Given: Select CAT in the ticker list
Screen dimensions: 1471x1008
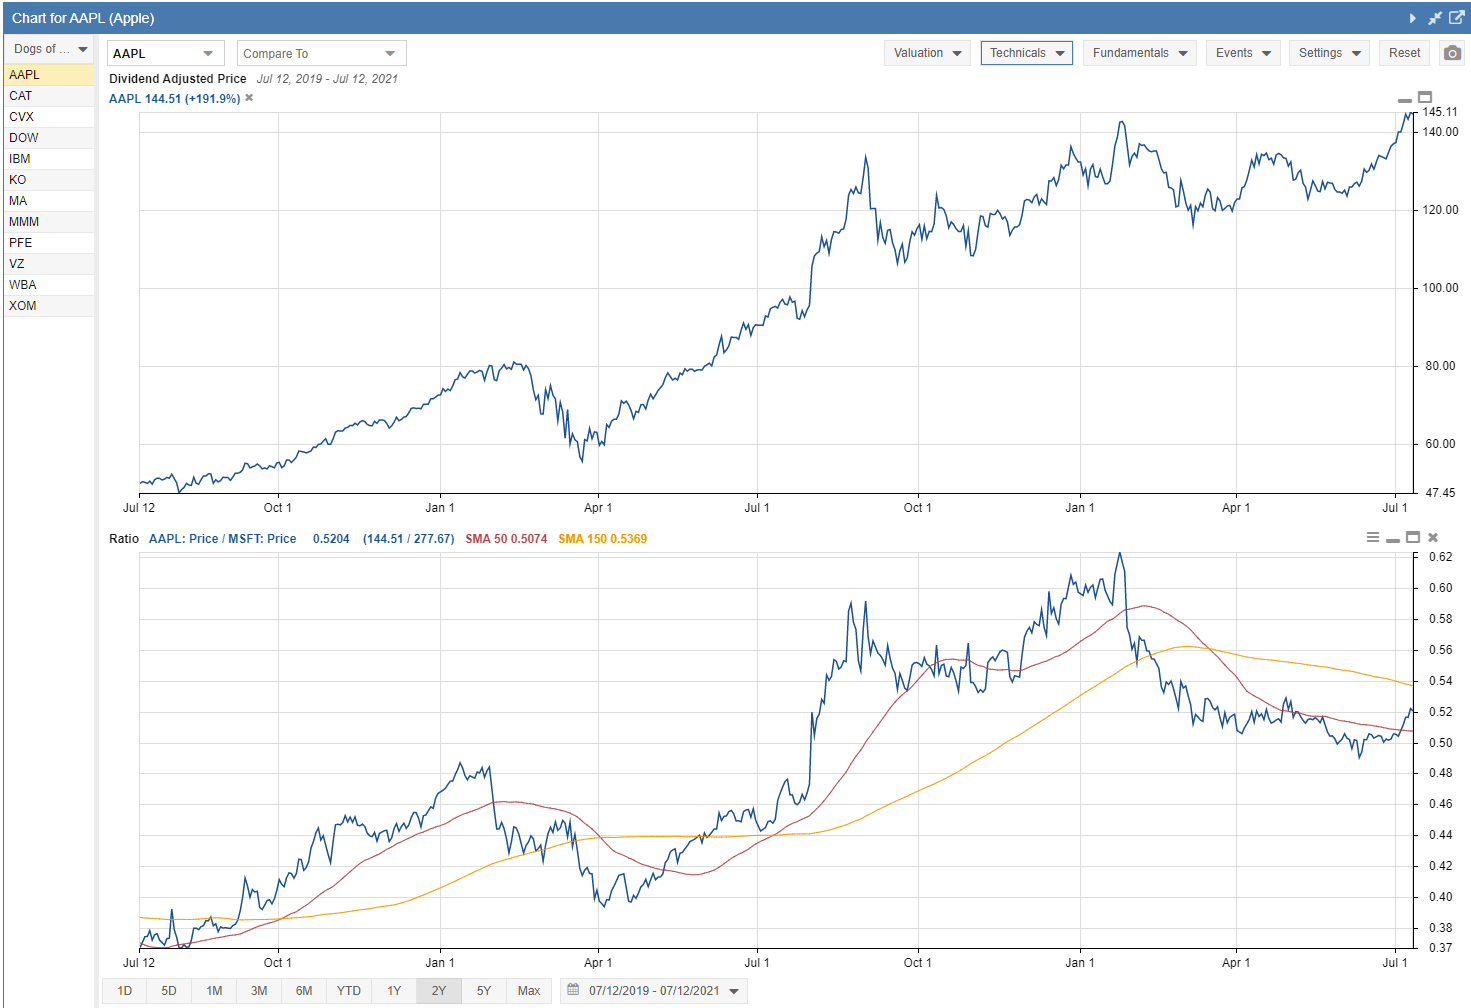Looking at the screenshot, I should (49, 96).
